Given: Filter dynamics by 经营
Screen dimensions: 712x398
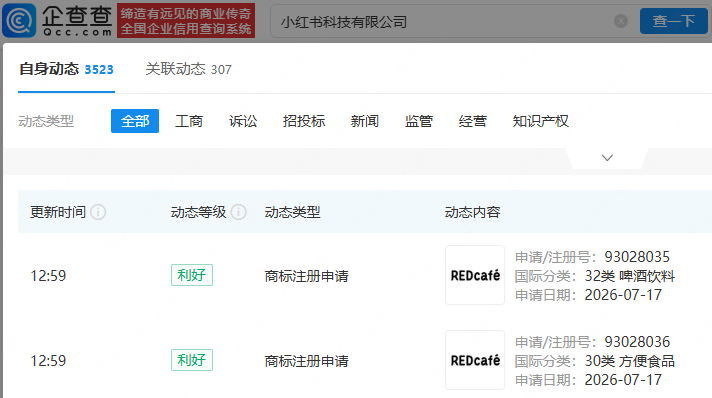Looking at the screenshot, I should tap(473, 121).
